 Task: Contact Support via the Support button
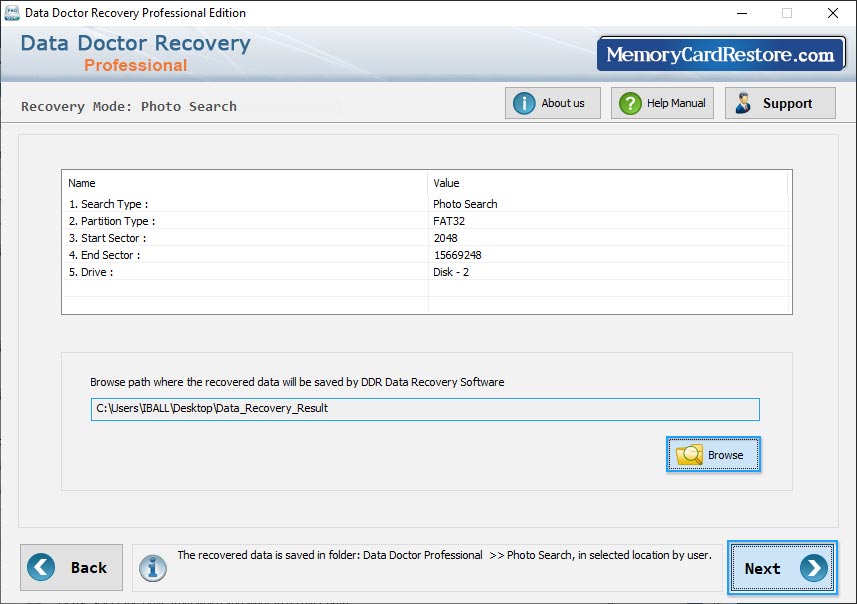[x=780, y=103]
